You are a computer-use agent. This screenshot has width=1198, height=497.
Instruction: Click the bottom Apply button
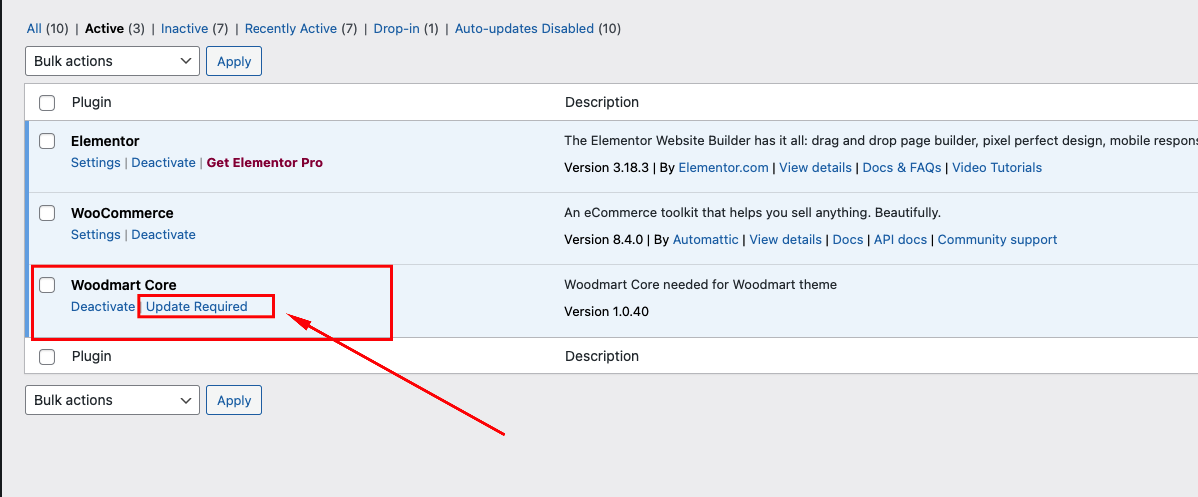234,400
